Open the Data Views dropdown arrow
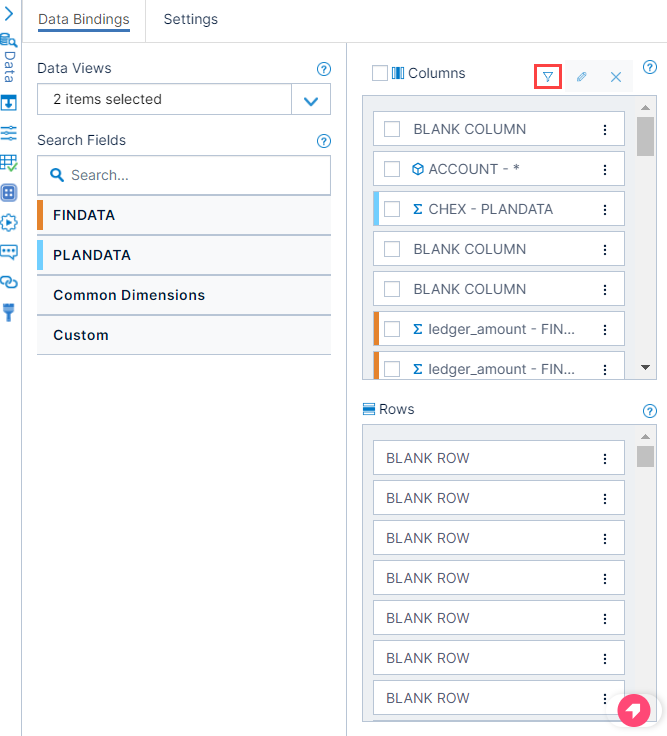This screenshot has height=736, width=667. pos(311,100)
